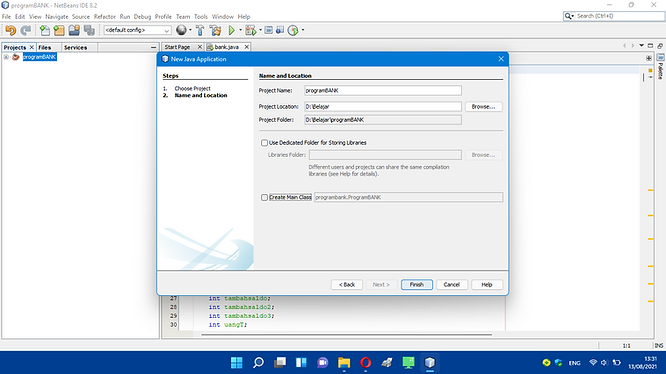
Task: Click the NetBeans icon on the taskbar
Action: (x=429, y=363)
